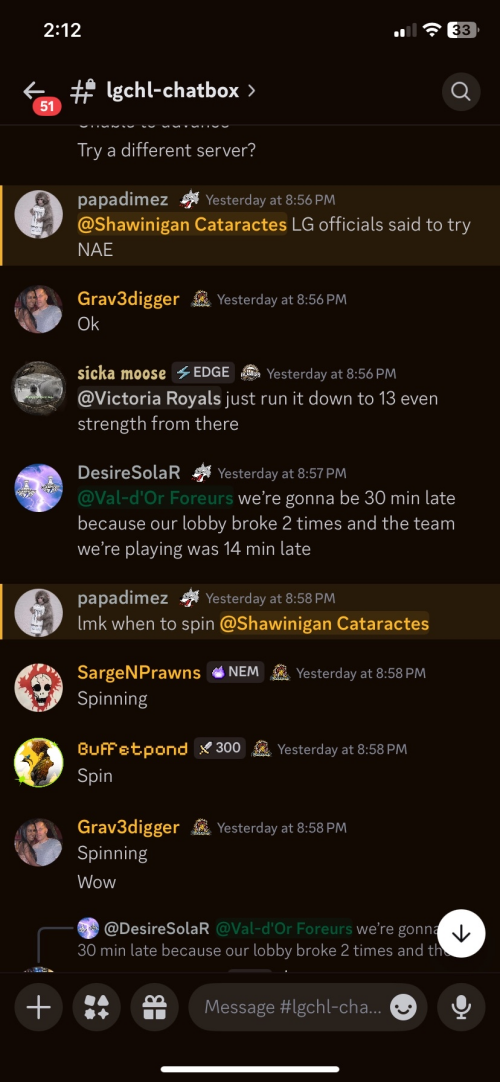Tap the Message #lgchl-cha... input field
Image resolution: width=500 pixels, height=1082 pixels.
pyautogui.click(x=308, y=1007)
